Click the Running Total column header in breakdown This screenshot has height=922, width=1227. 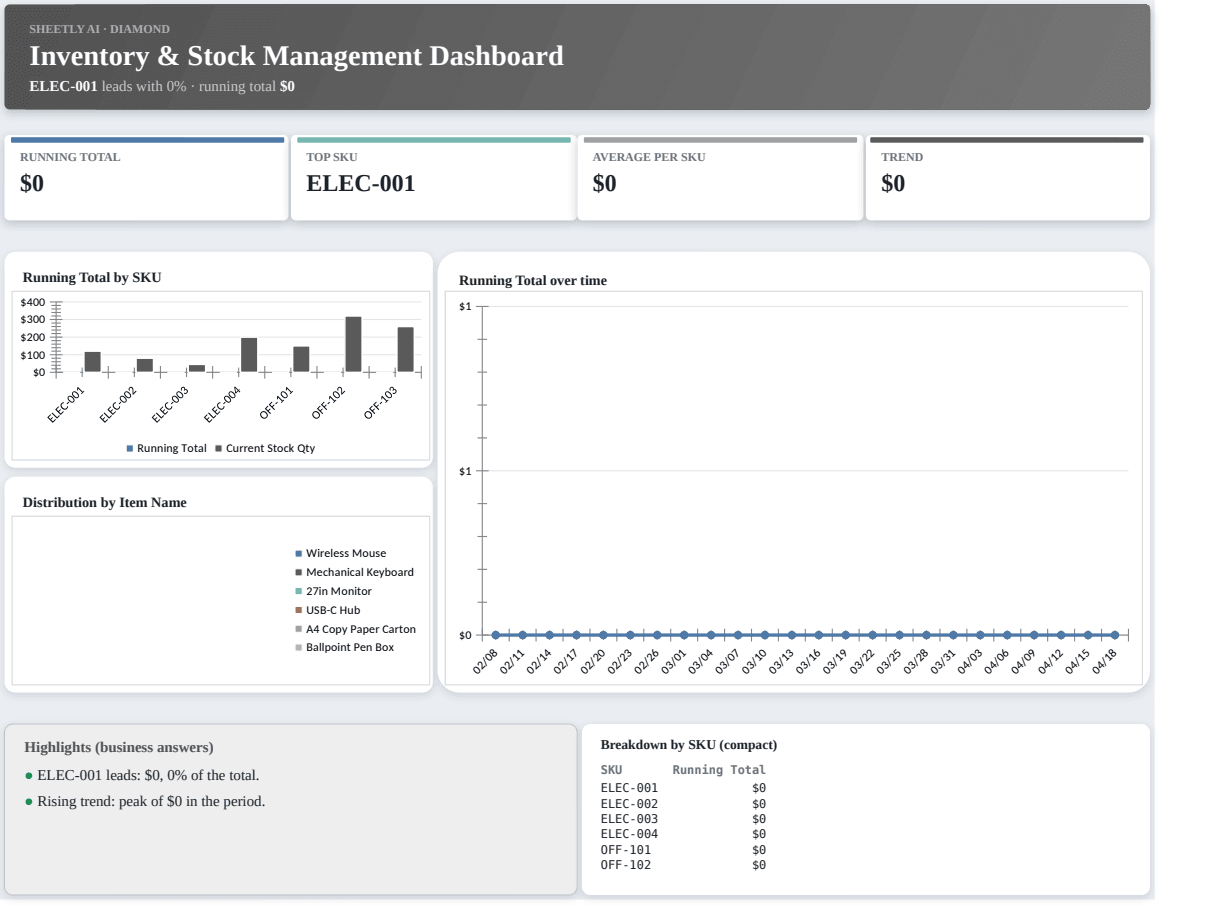[719, 770]
